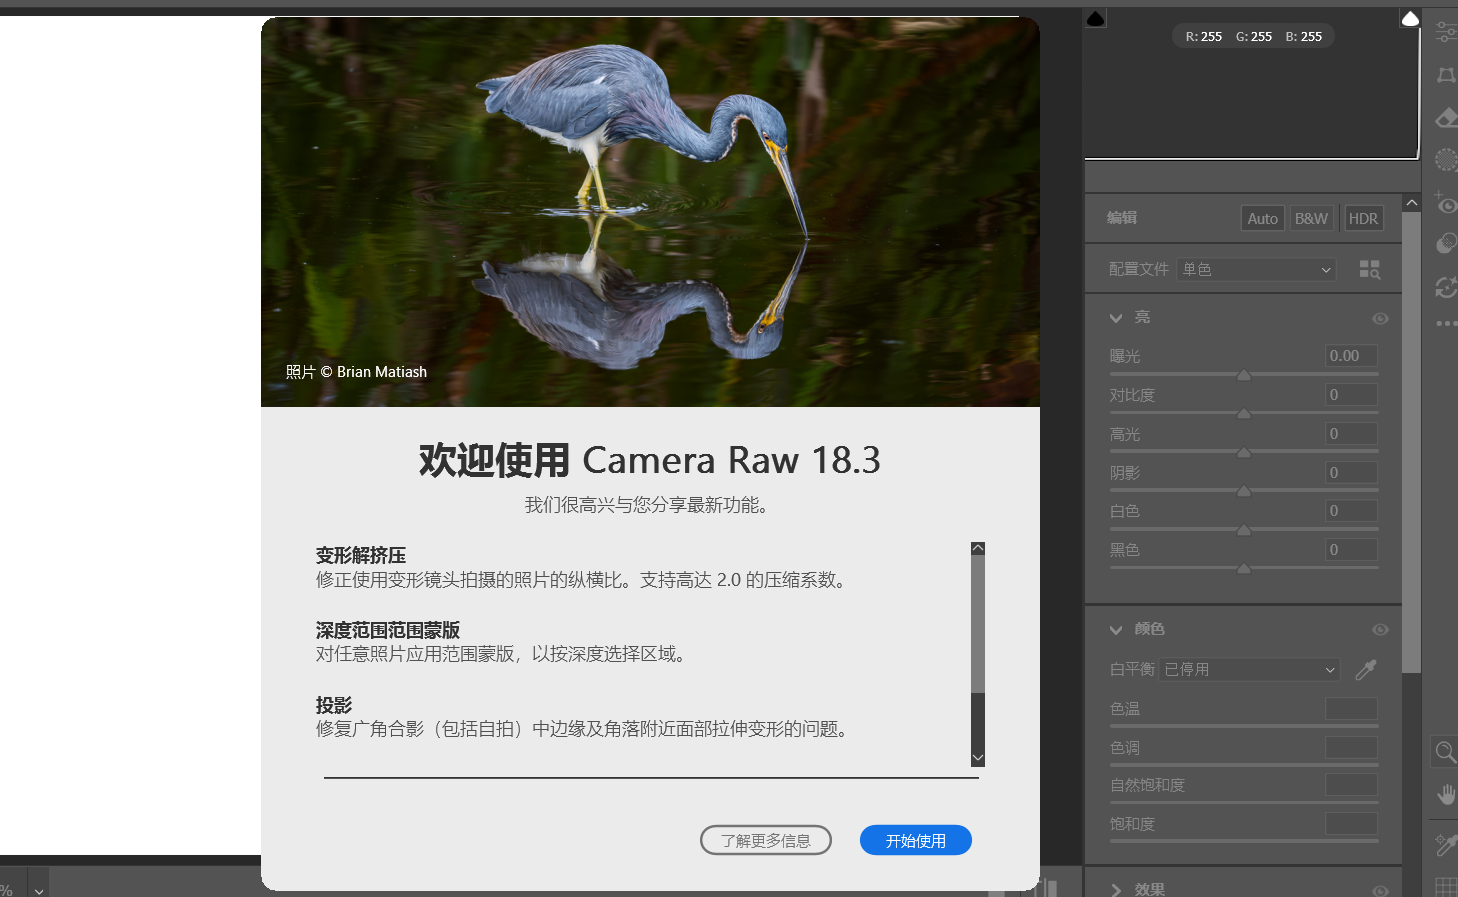Open the three-dots more options menu
Image resolution: width=1458 pixels, height=897 pixels.
(1446, 324)
